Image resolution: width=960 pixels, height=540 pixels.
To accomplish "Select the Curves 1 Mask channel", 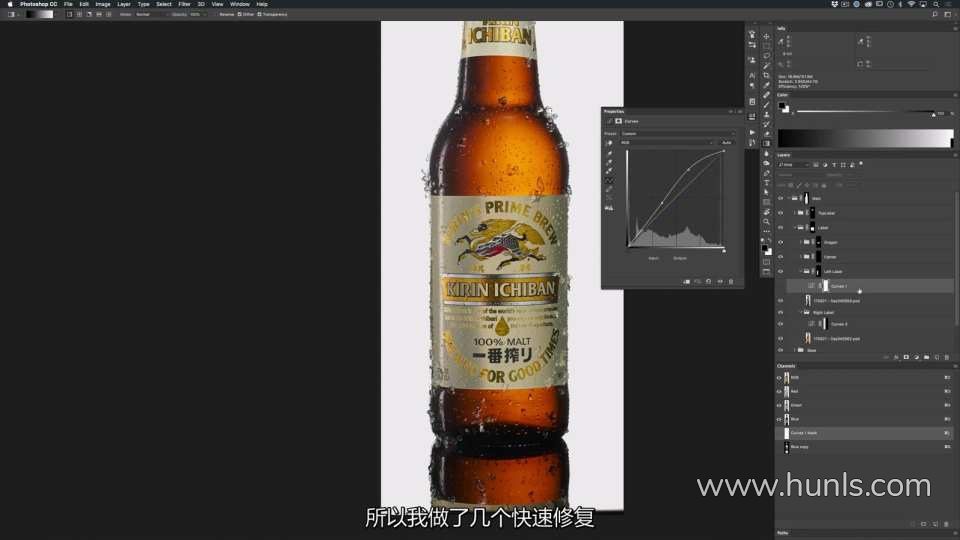I will coord(863,433).
